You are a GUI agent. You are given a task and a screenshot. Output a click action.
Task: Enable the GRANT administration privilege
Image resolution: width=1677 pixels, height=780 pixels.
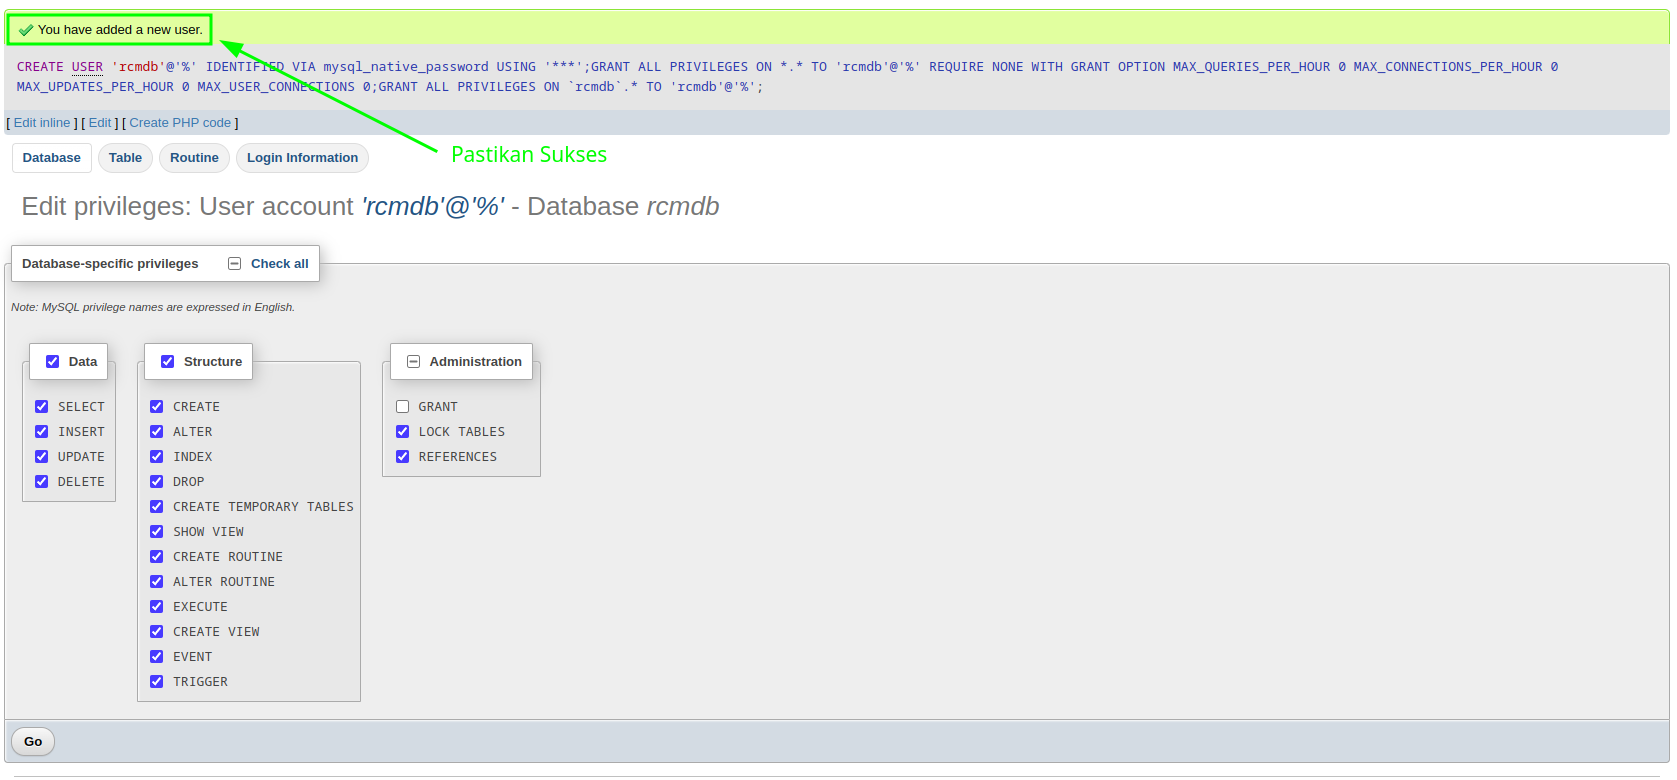click(403, 407)
